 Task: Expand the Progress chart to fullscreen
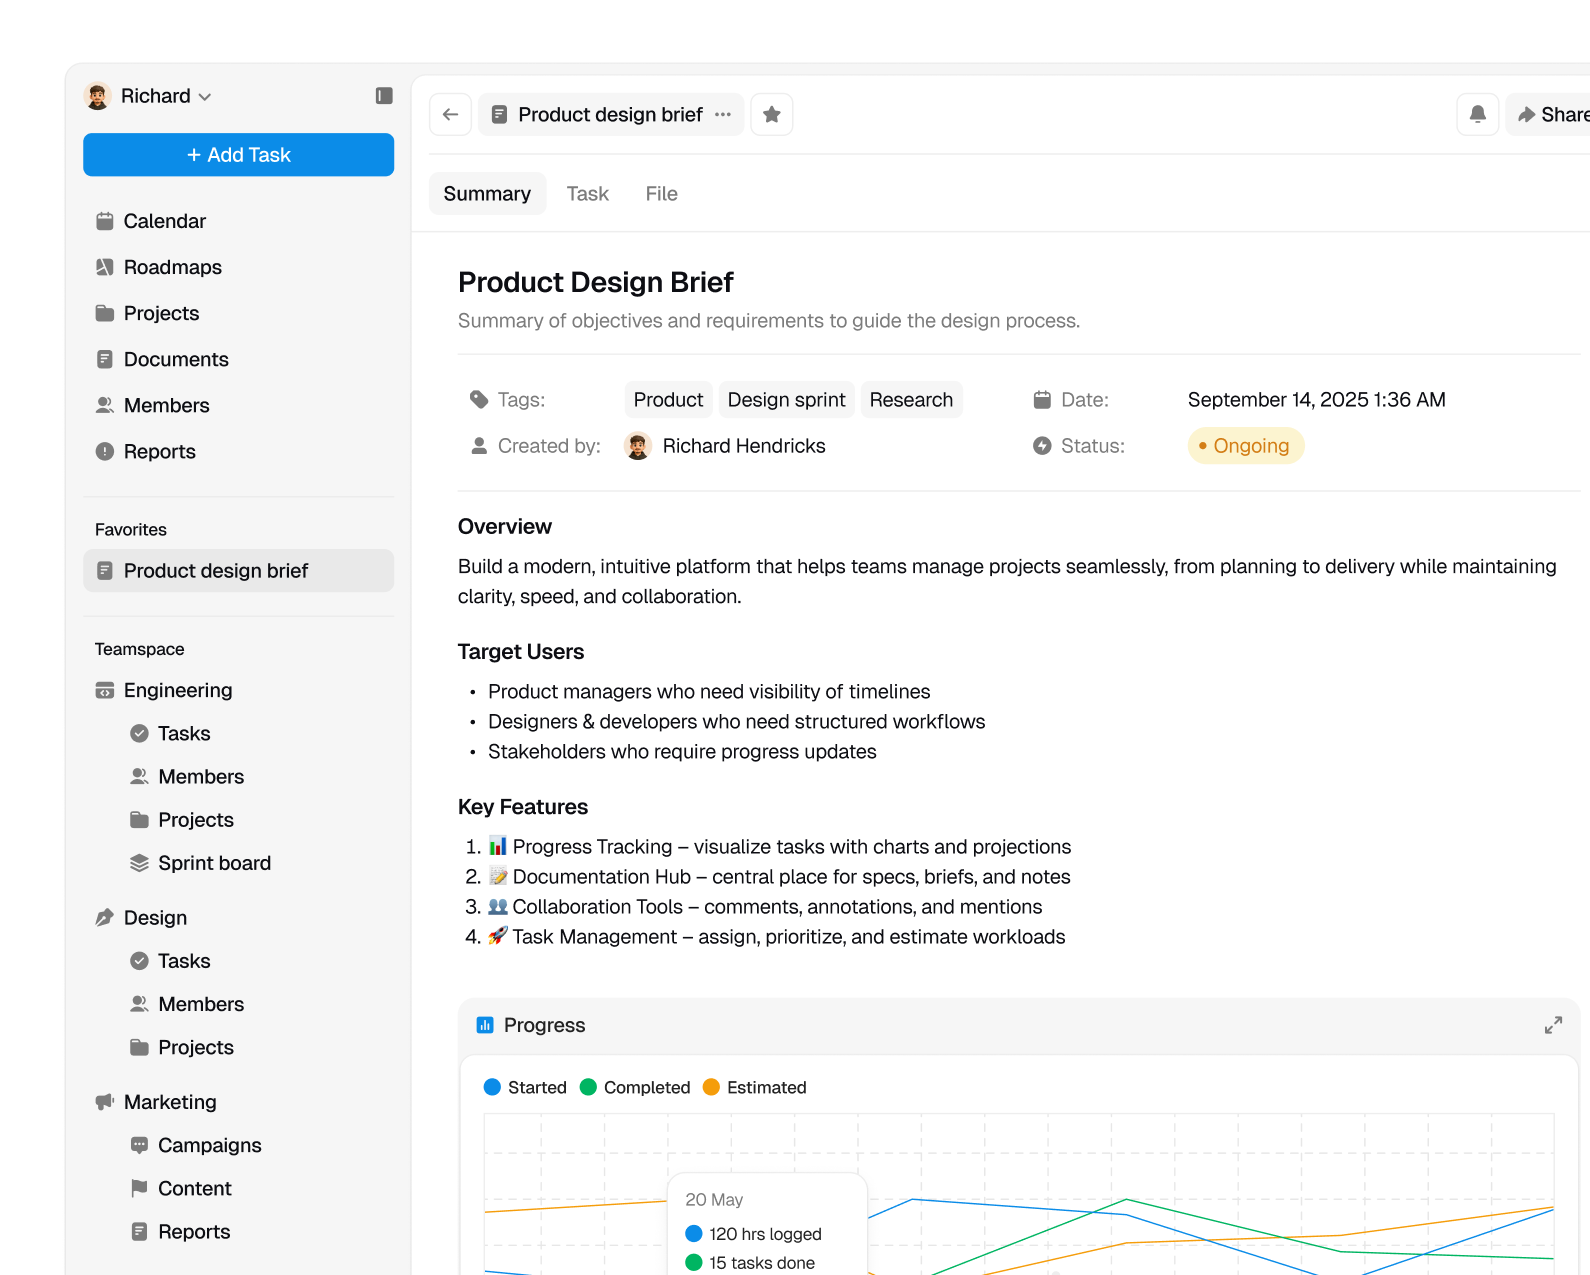tap(1553, 1025)
